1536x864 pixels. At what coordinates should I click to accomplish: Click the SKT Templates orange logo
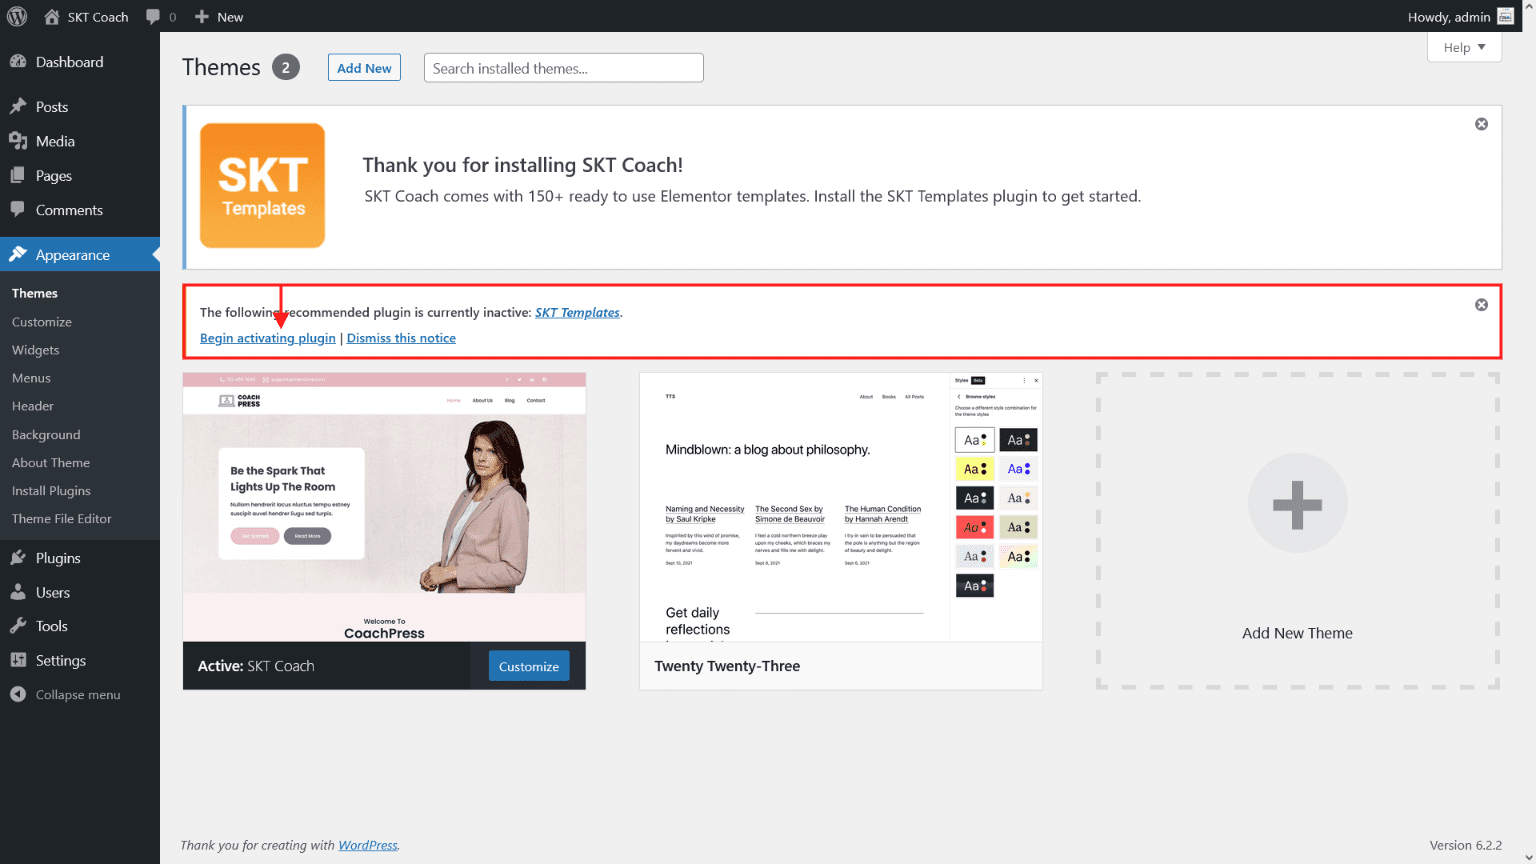(262, 186)
